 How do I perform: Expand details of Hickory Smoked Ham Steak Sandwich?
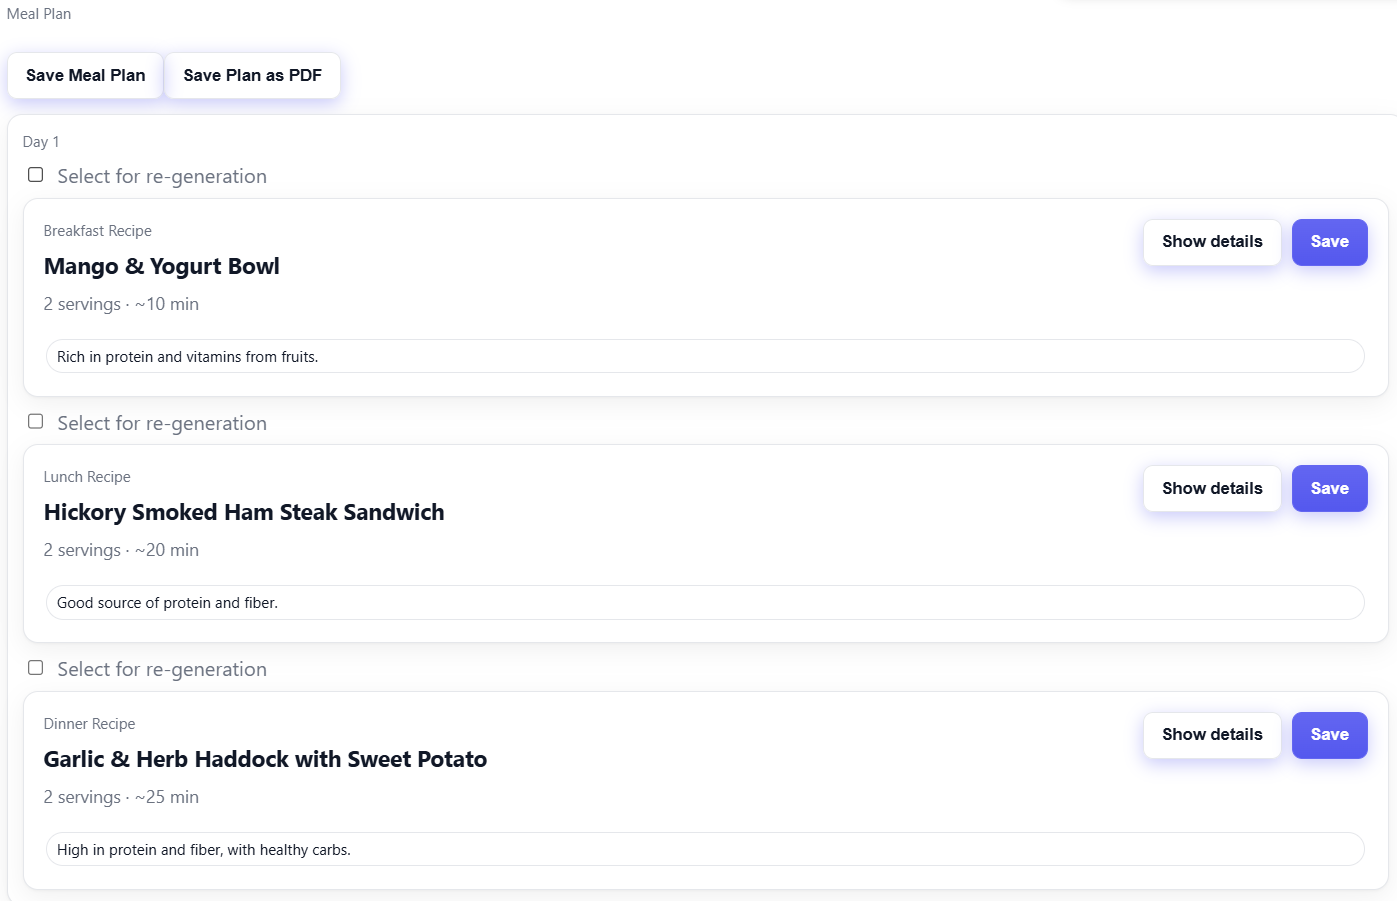point(1211,489)
